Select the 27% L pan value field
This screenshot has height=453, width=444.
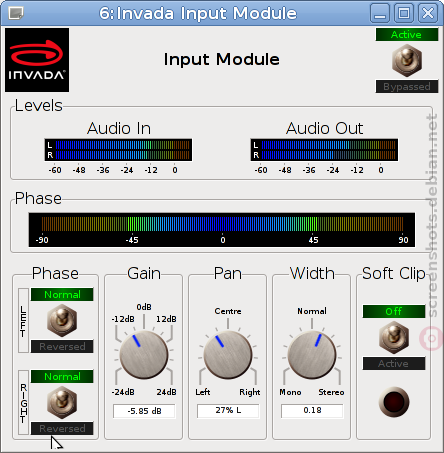pos(228,411)
